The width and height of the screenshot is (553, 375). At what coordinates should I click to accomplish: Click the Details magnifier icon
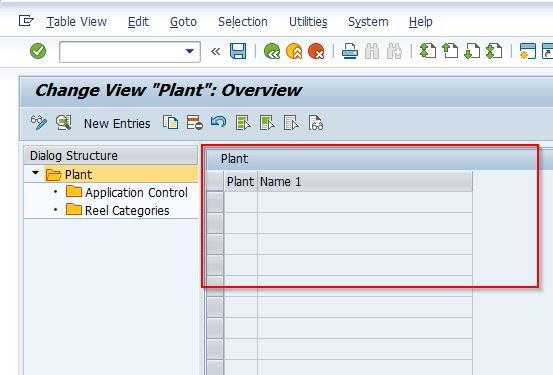(63, 123)
